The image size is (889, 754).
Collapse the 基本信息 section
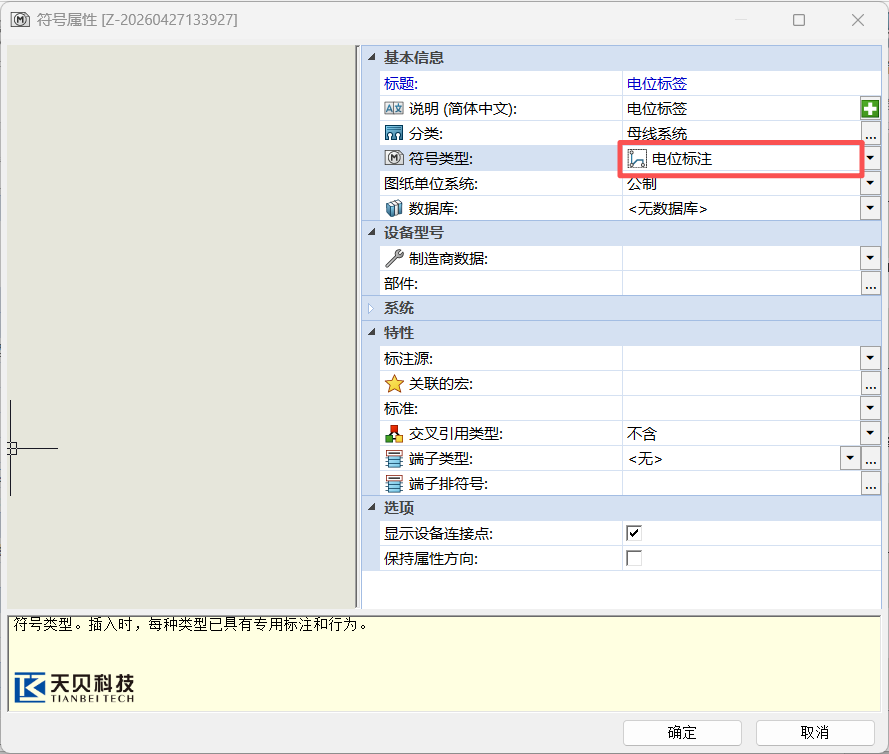(x=372, y=58)
